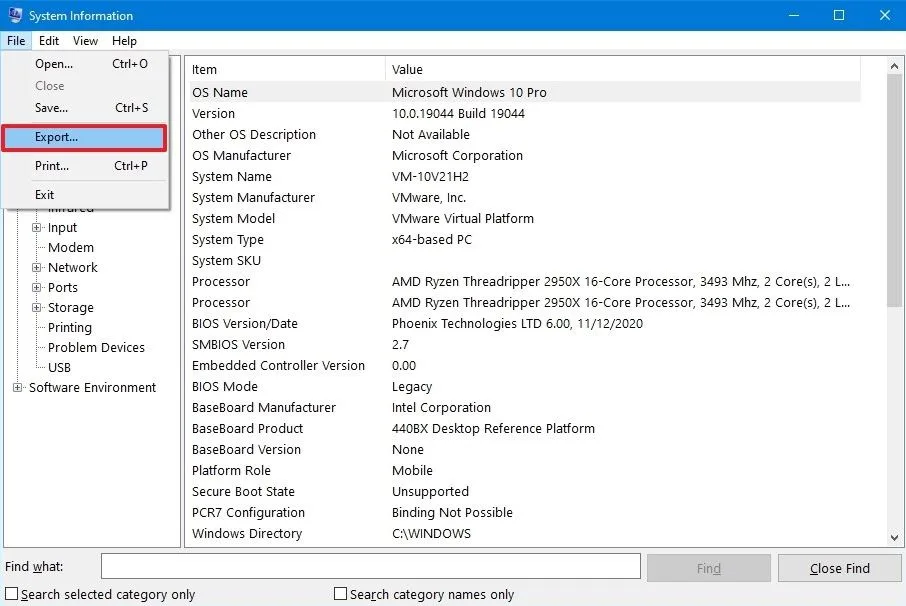Select the Platform Role row
The width and height of the screenshot is (906, 606).
tap(525, 471)
